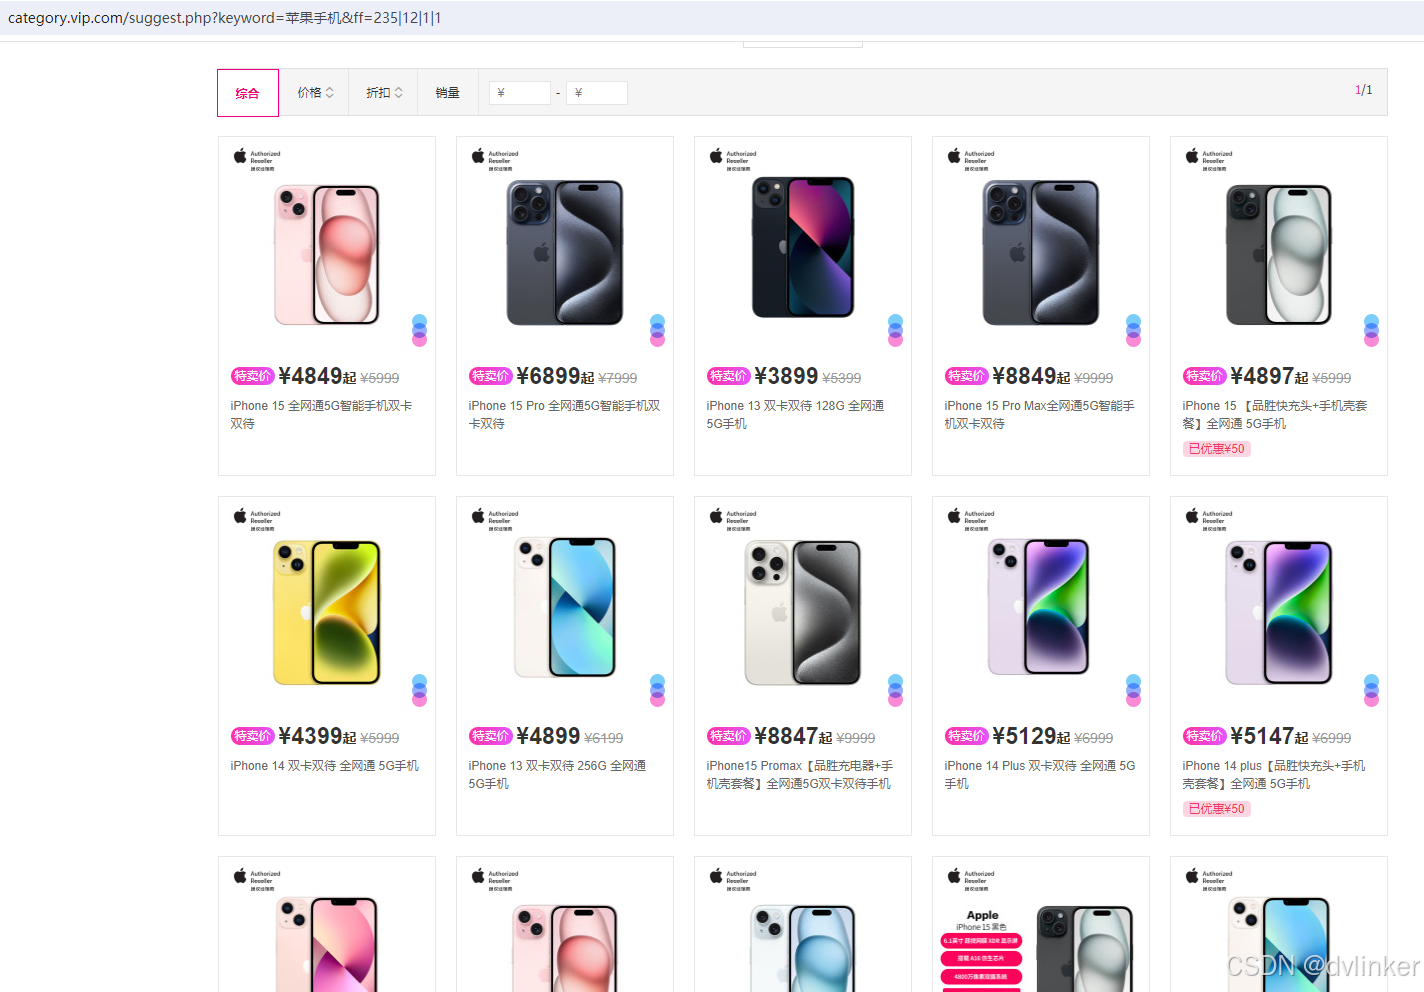Click 特卖价 badge next to ¥4399
Screen dimensions: 1424x992
252,736
